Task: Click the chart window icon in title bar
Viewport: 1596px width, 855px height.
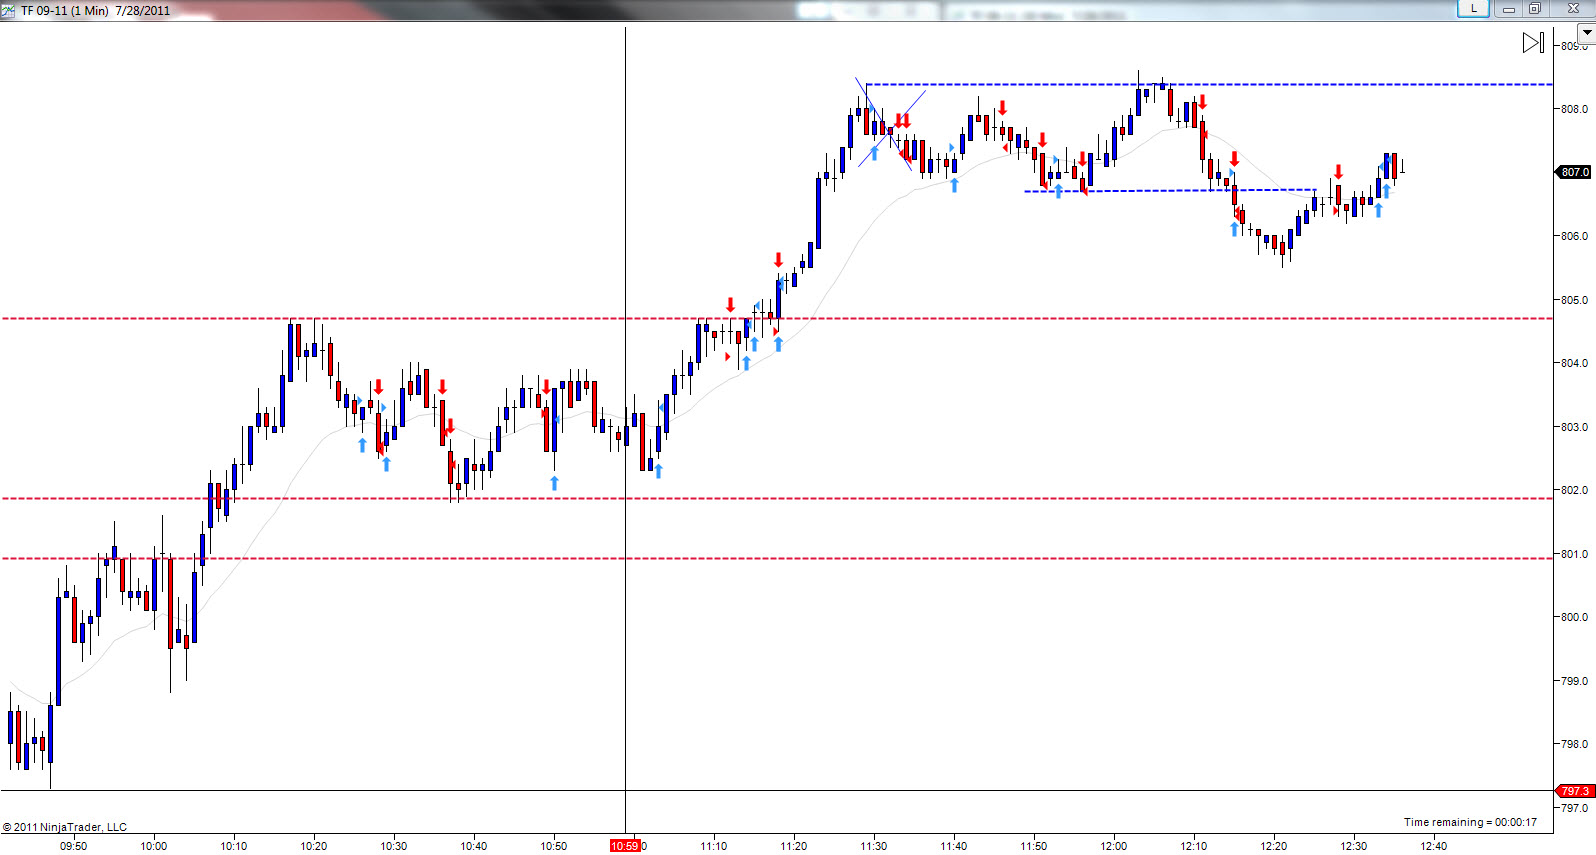Action: [x=8, y=10]
